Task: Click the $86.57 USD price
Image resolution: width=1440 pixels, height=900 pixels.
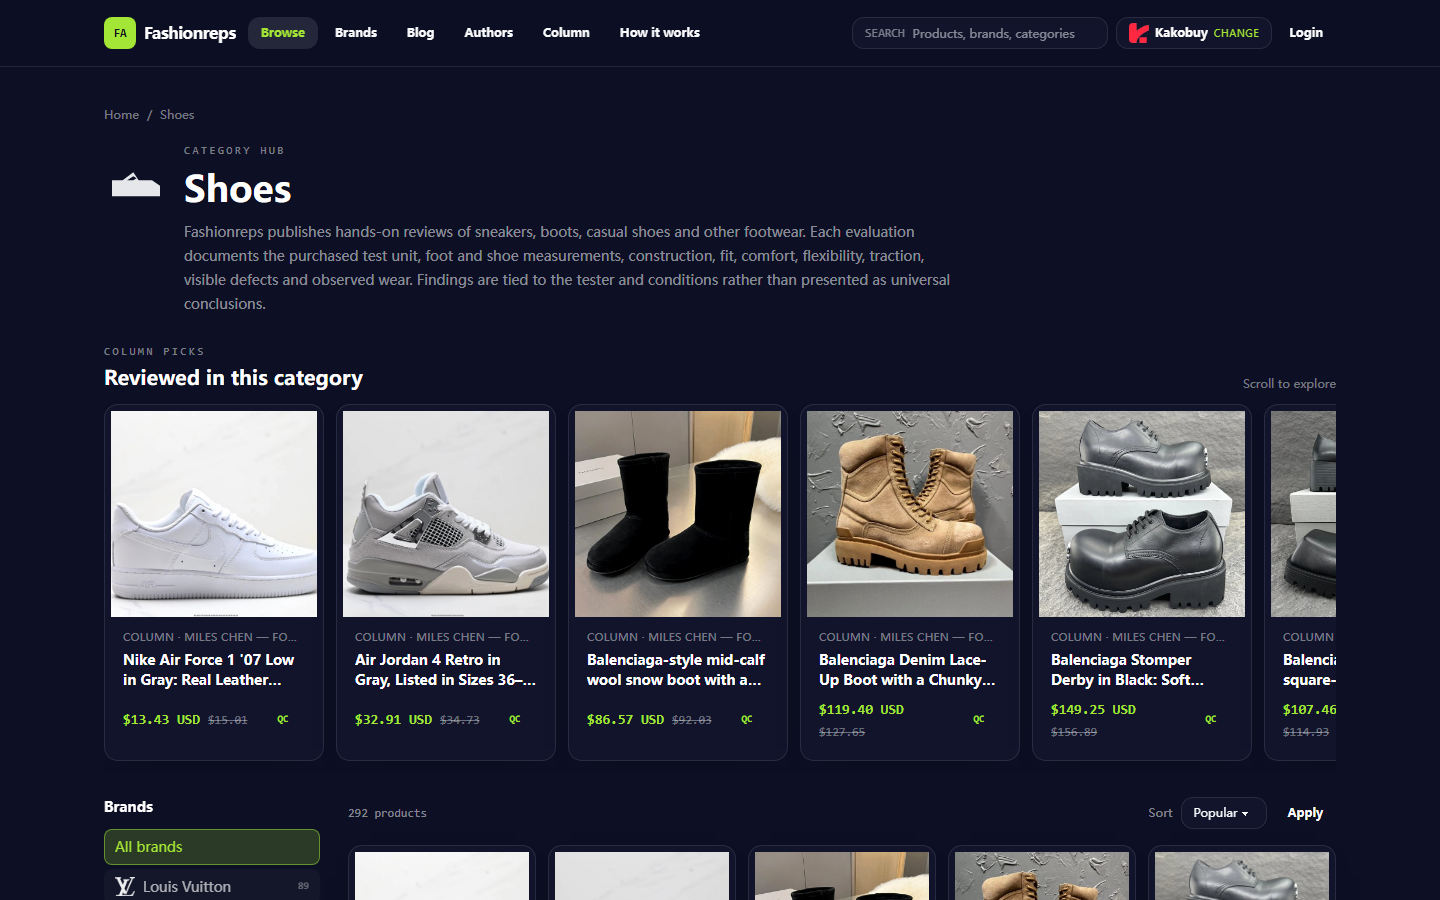Action: [625, 720]
